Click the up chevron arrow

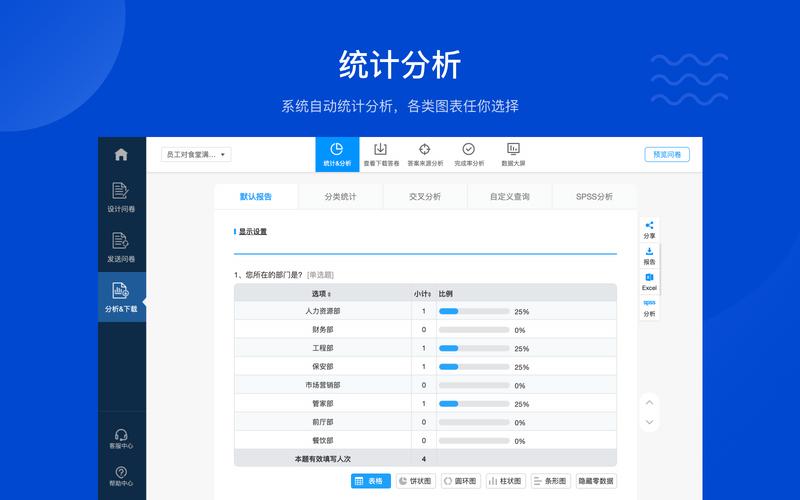(649, 403)
